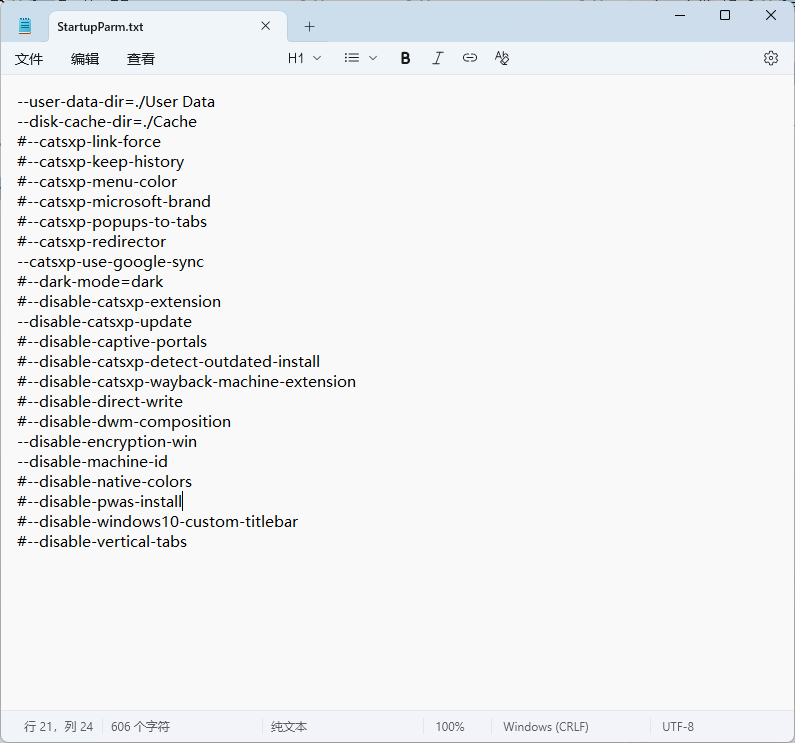795x743 pixels.
Task: Open the 编辑 menu
Action: click(x=85, y=59)
